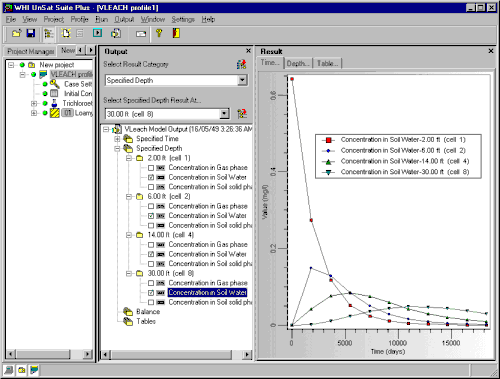Click the project tree view toolbar icon
Viewport: 500px width, 379px height.
pos(49,34)
